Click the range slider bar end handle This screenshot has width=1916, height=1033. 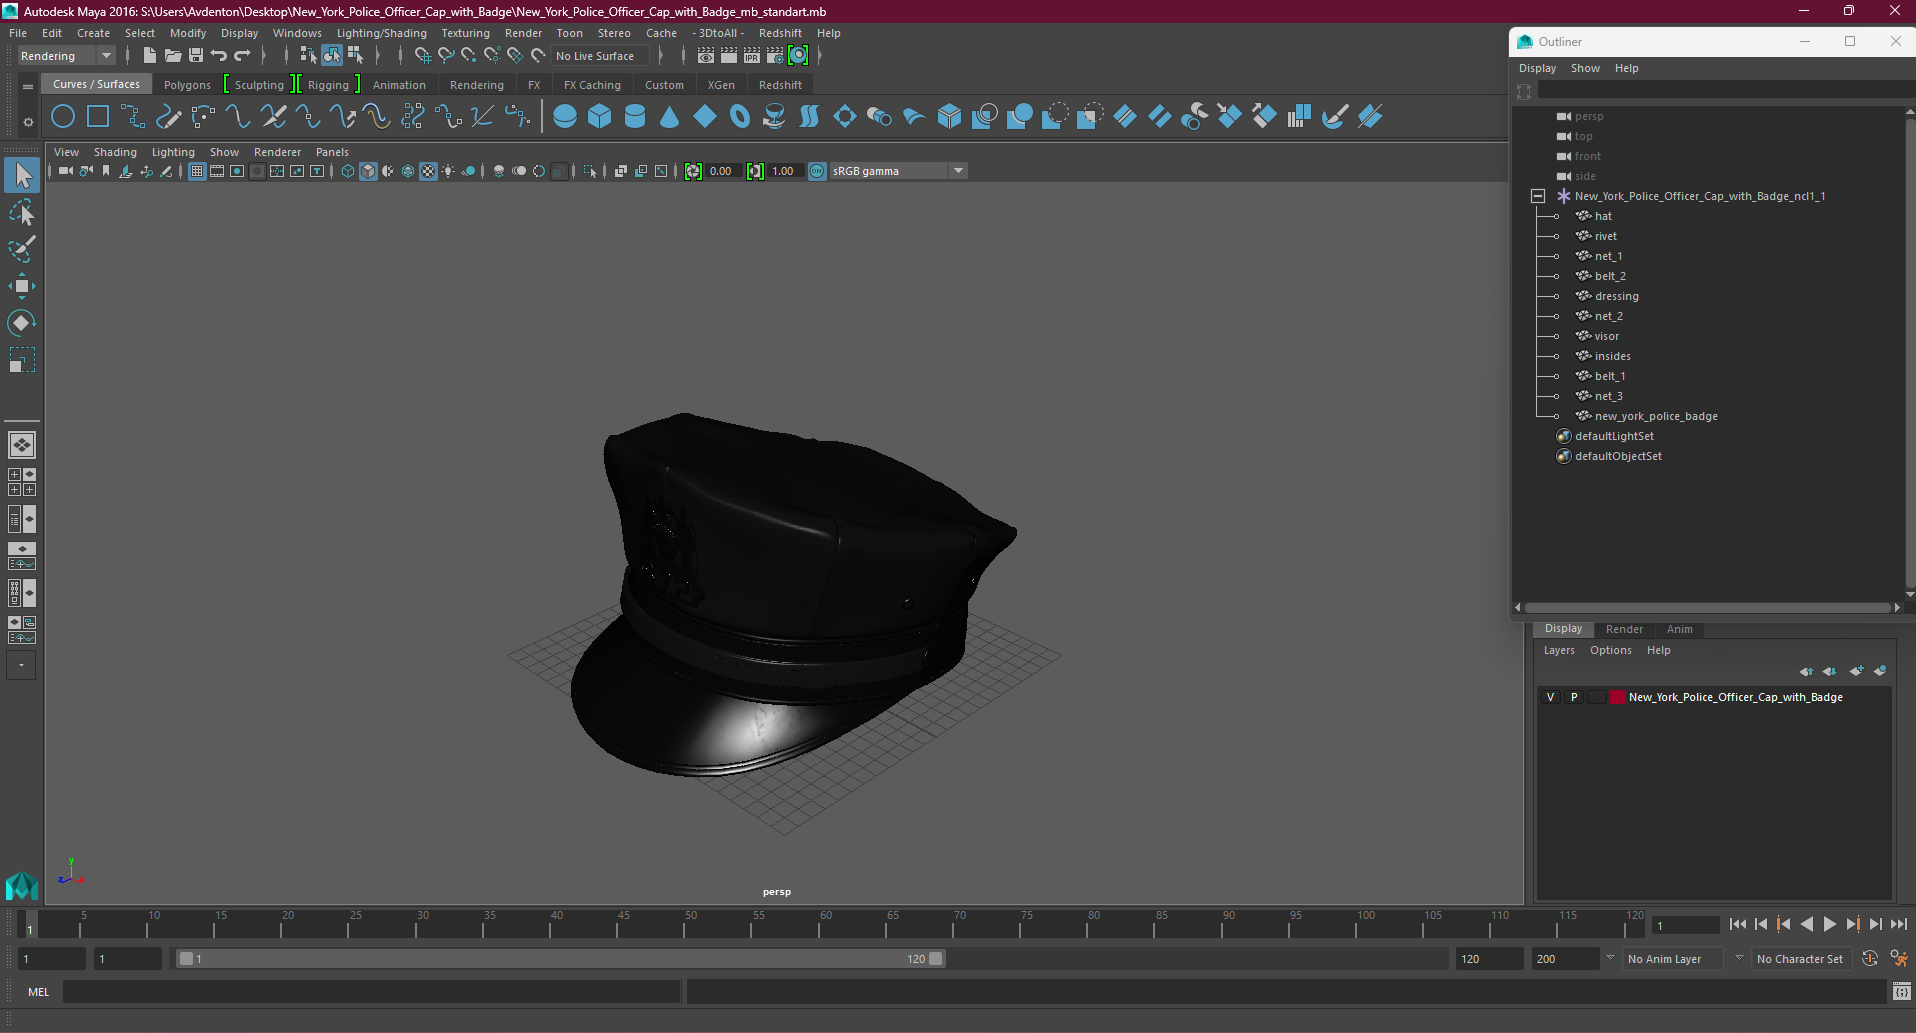click(x=936, y=959)
